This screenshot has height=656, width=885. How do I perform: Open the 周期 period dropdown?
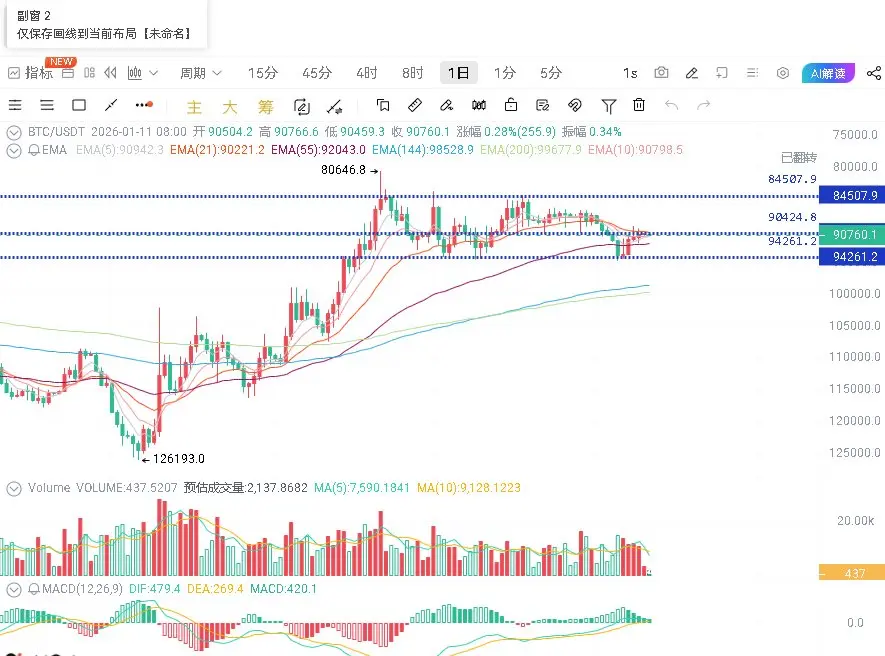201,73
